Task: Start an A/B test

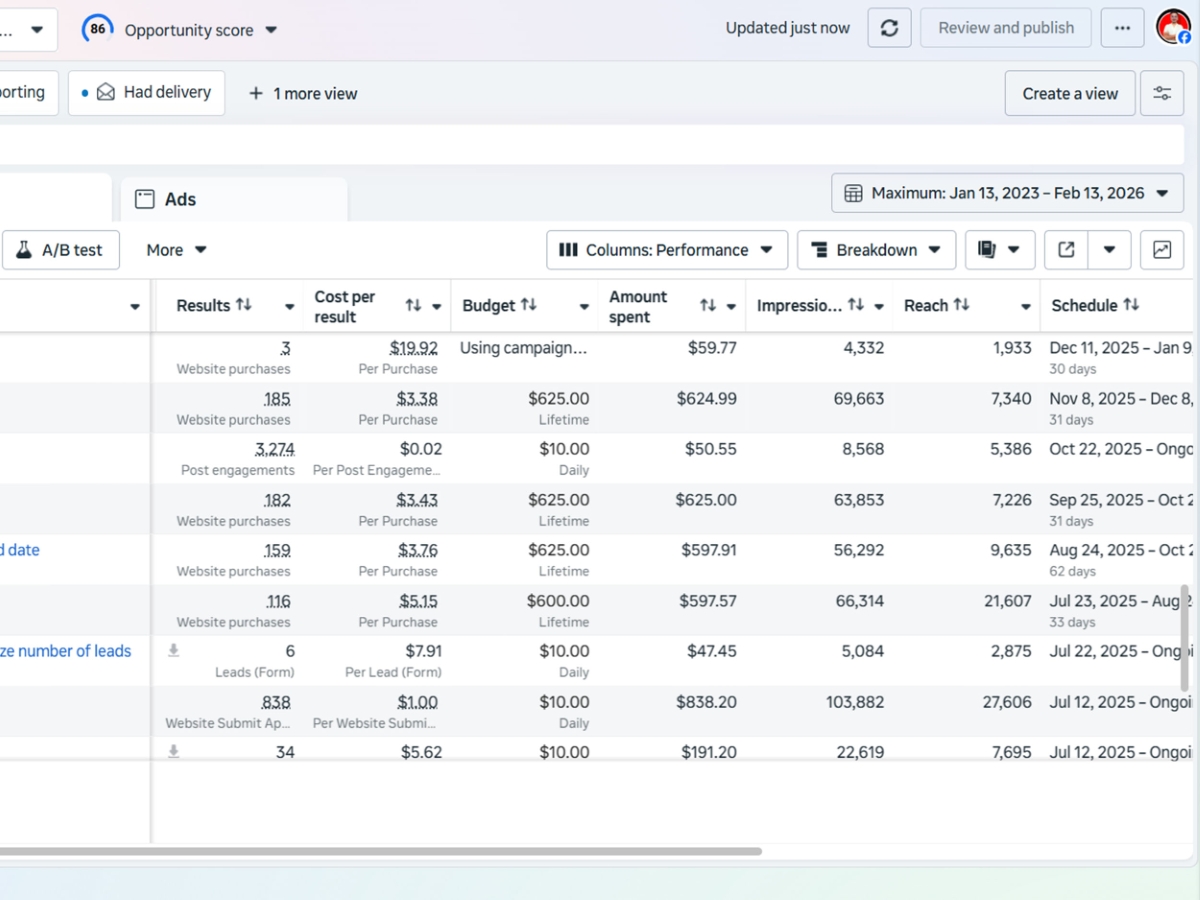Action: click(60, 250)
